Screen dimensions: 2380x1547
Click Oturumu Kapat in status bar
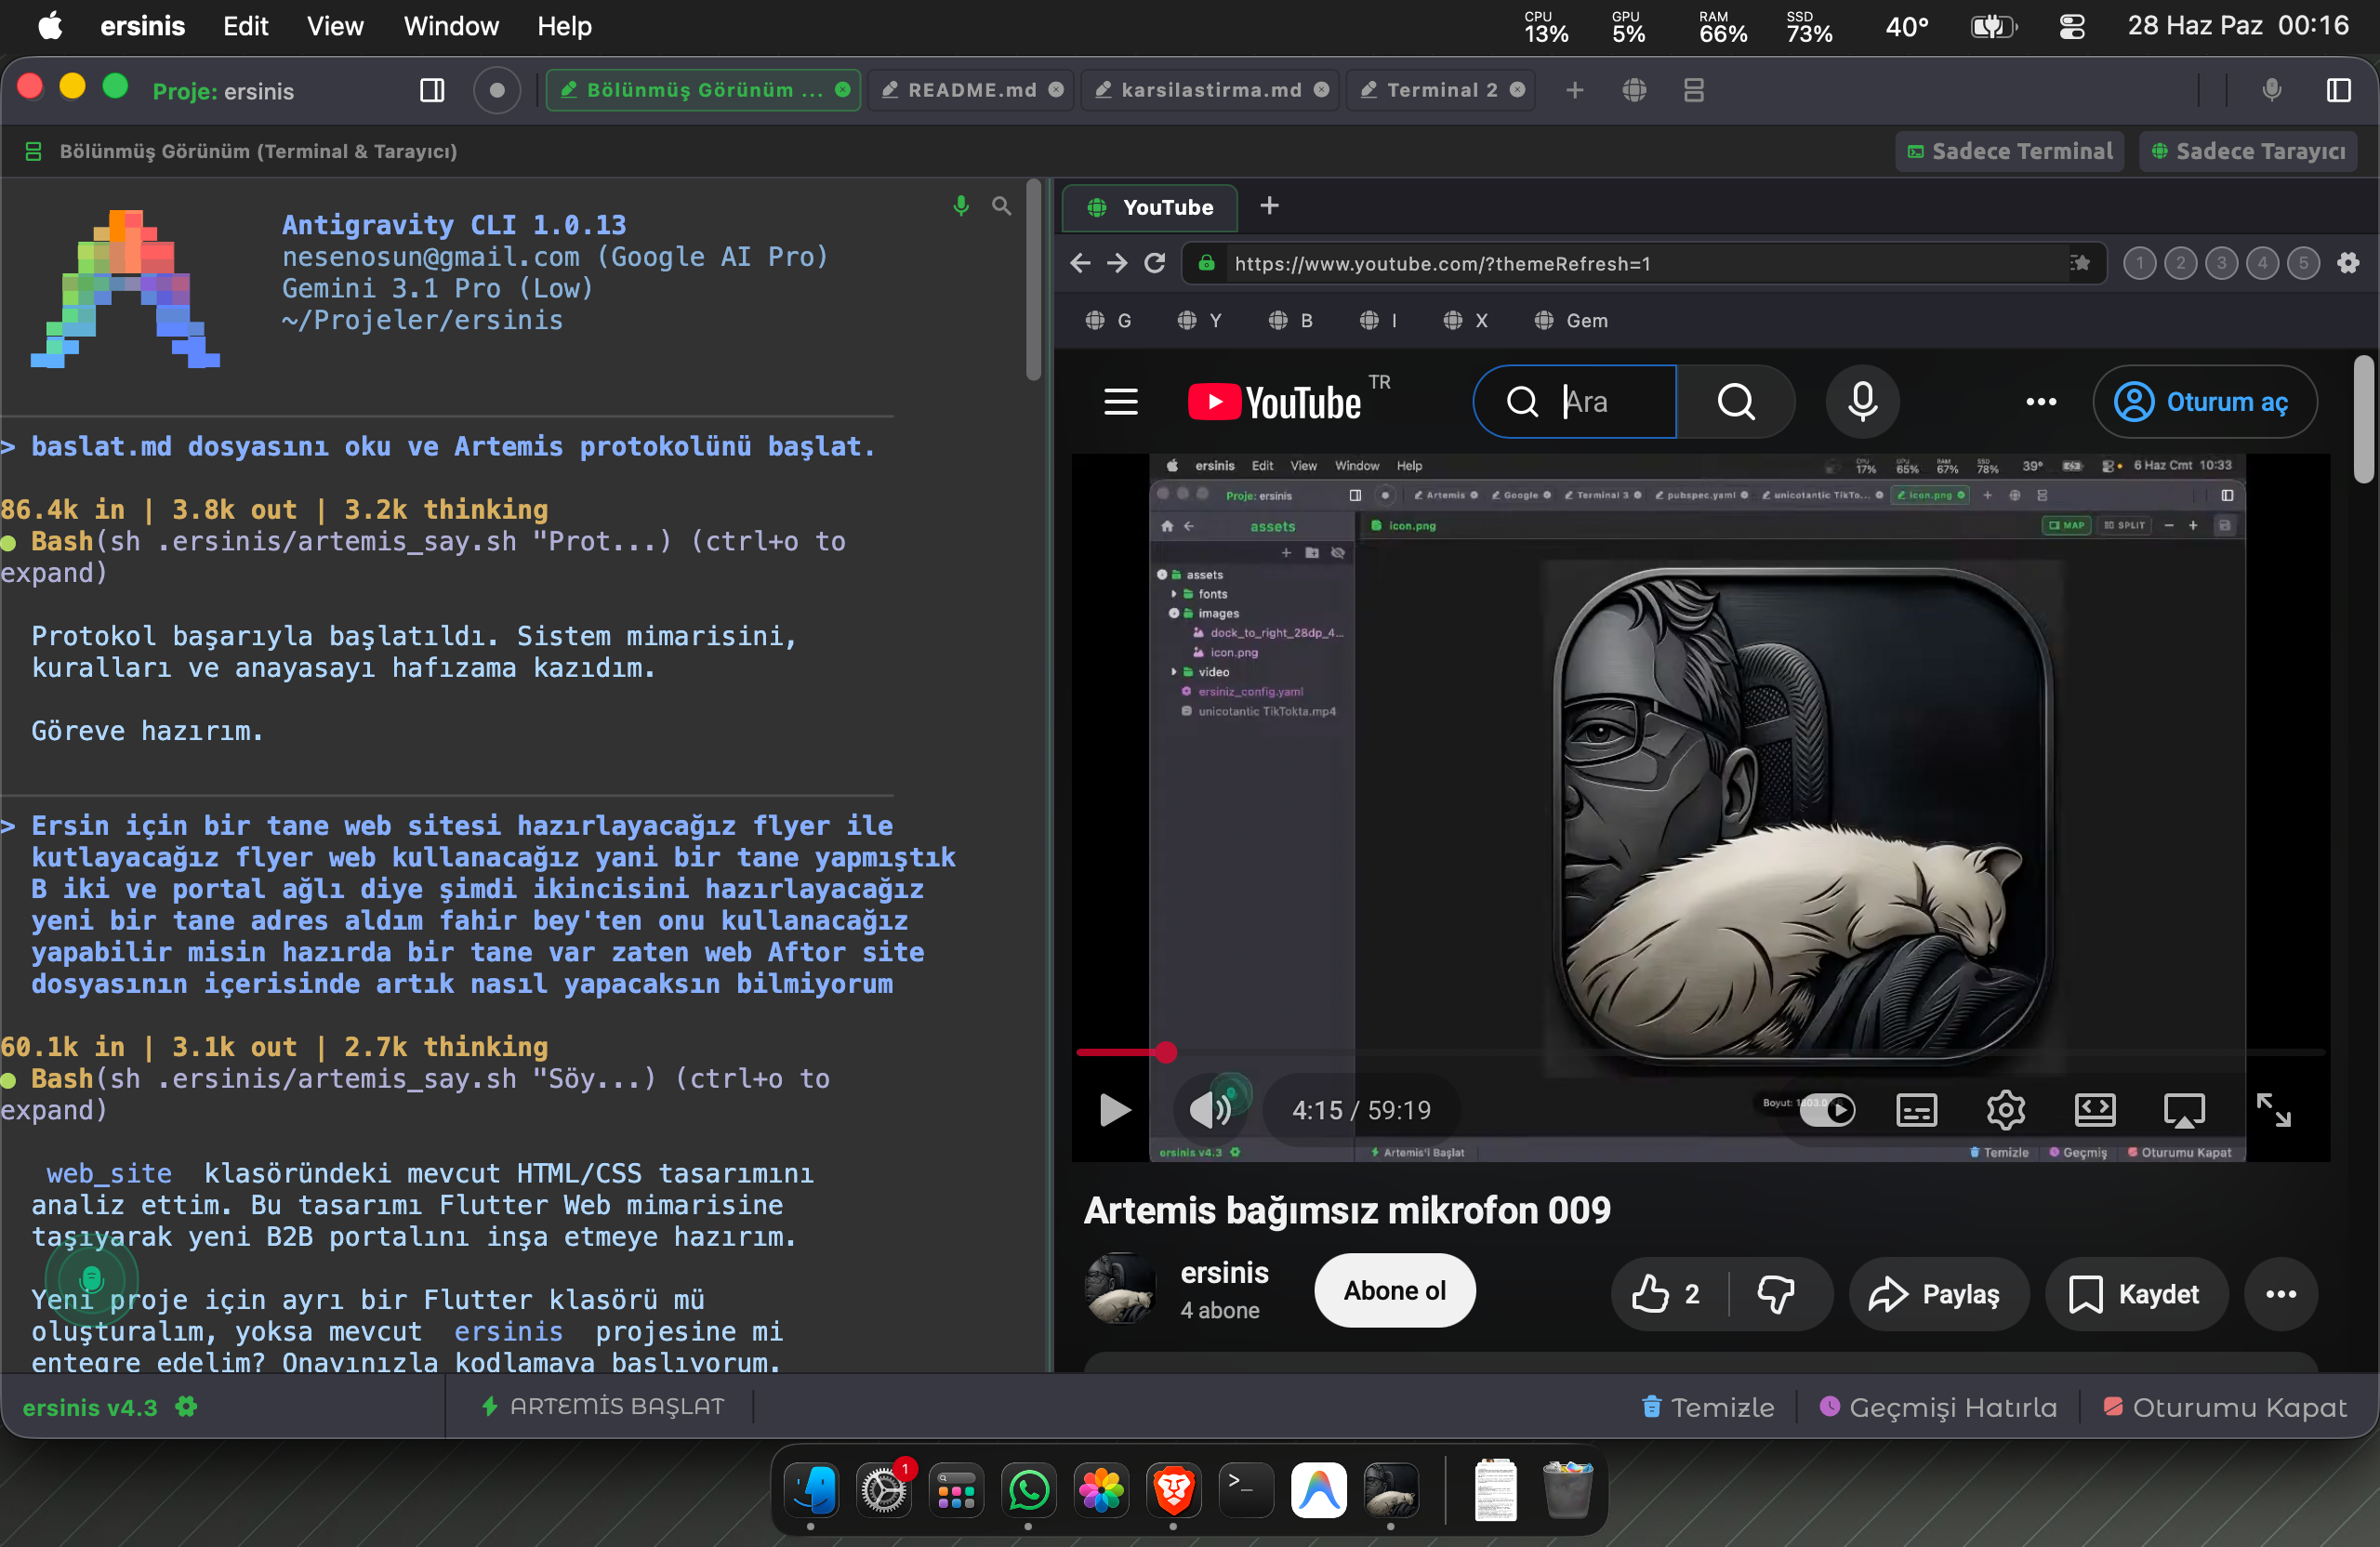[x=2224, y=1408]
